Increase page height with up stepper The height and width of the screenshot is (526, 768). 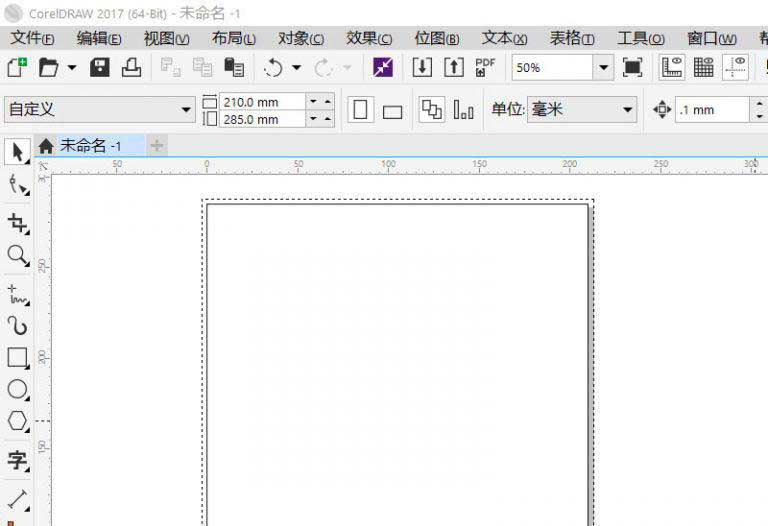328,119
